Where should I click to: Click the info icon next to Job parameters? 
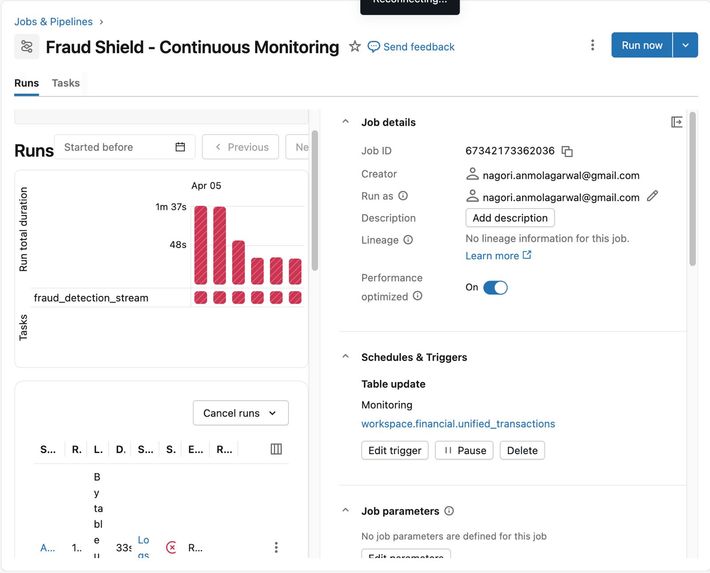click(x=449, y=511)
